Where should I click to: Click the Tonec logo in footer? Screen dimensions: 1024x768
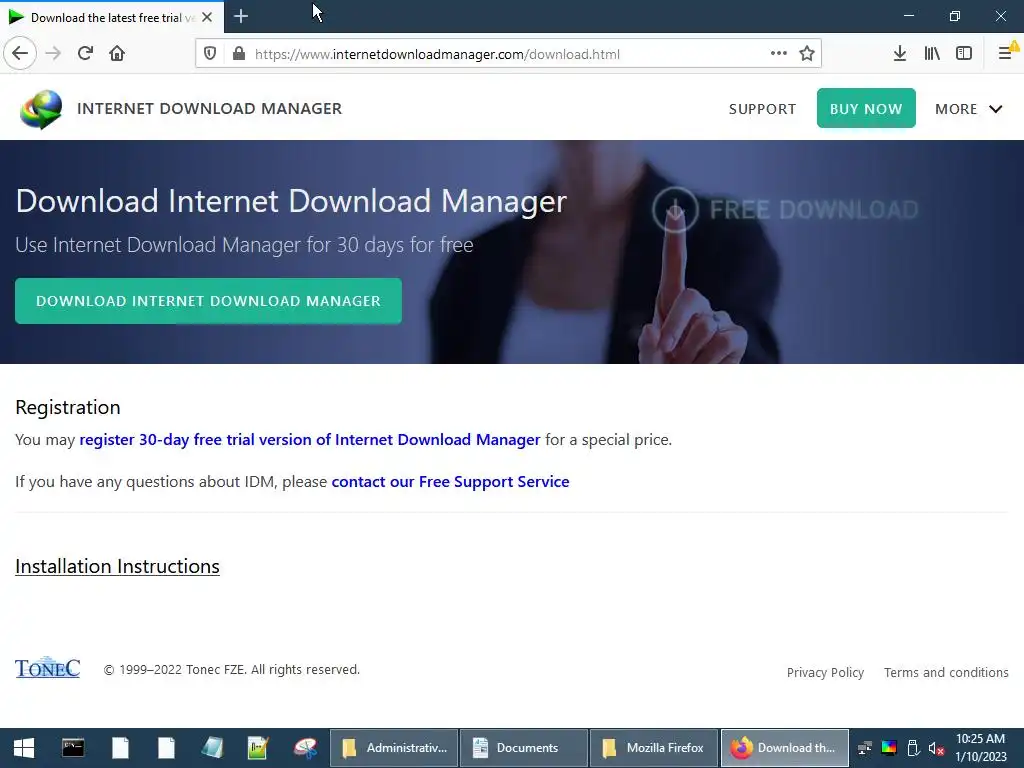pos(47,667)
